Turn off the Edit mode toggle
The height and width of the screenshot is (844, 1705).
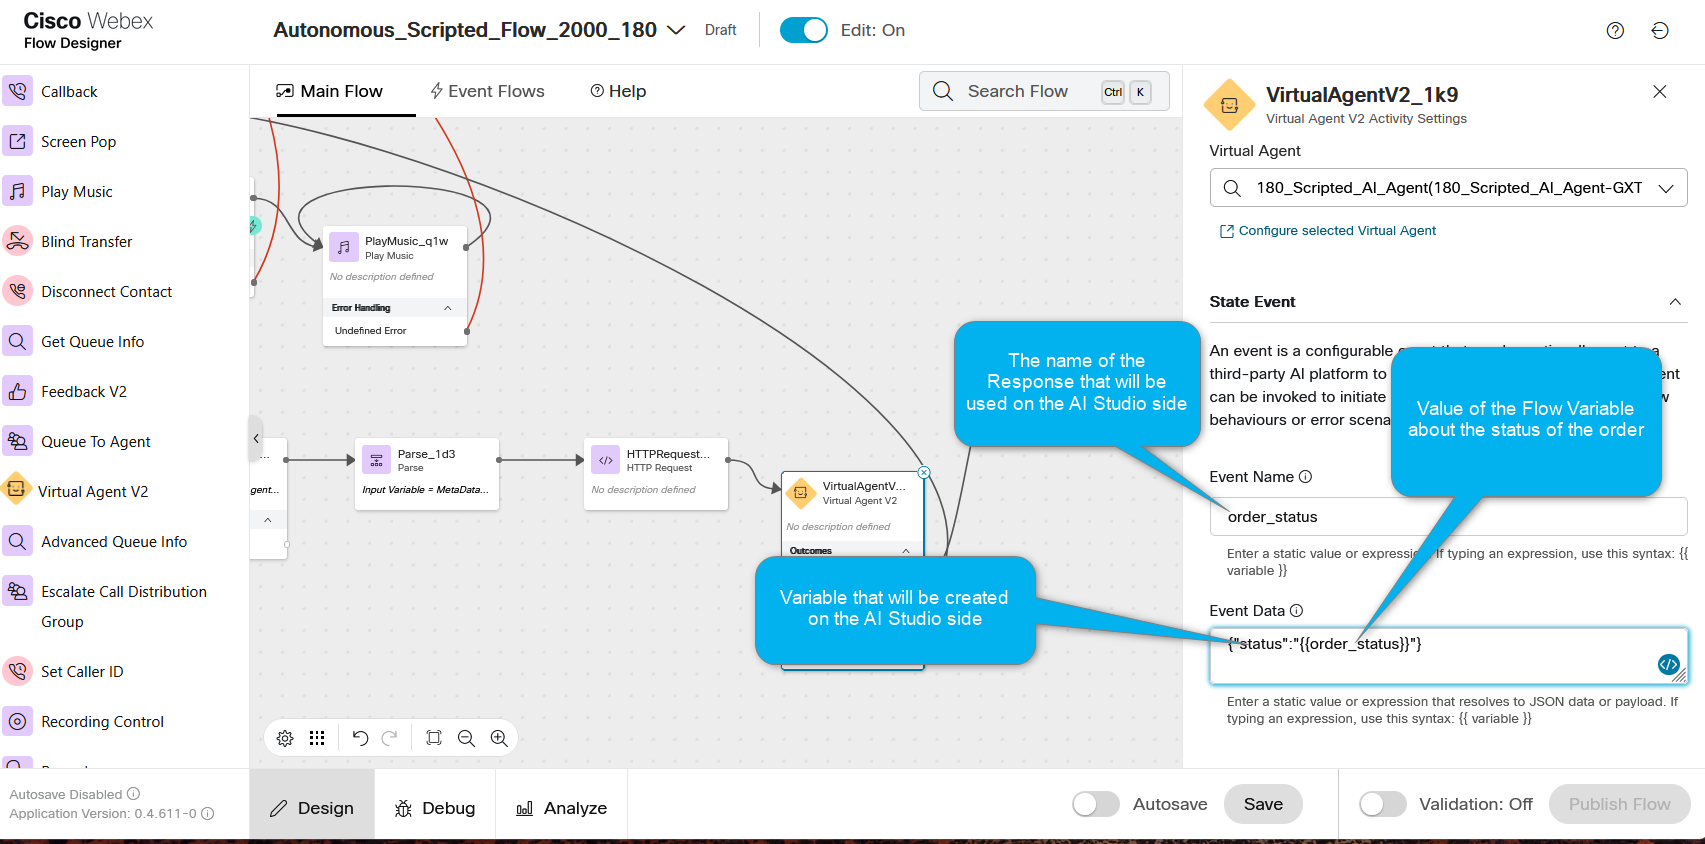[x=803, y=30]
